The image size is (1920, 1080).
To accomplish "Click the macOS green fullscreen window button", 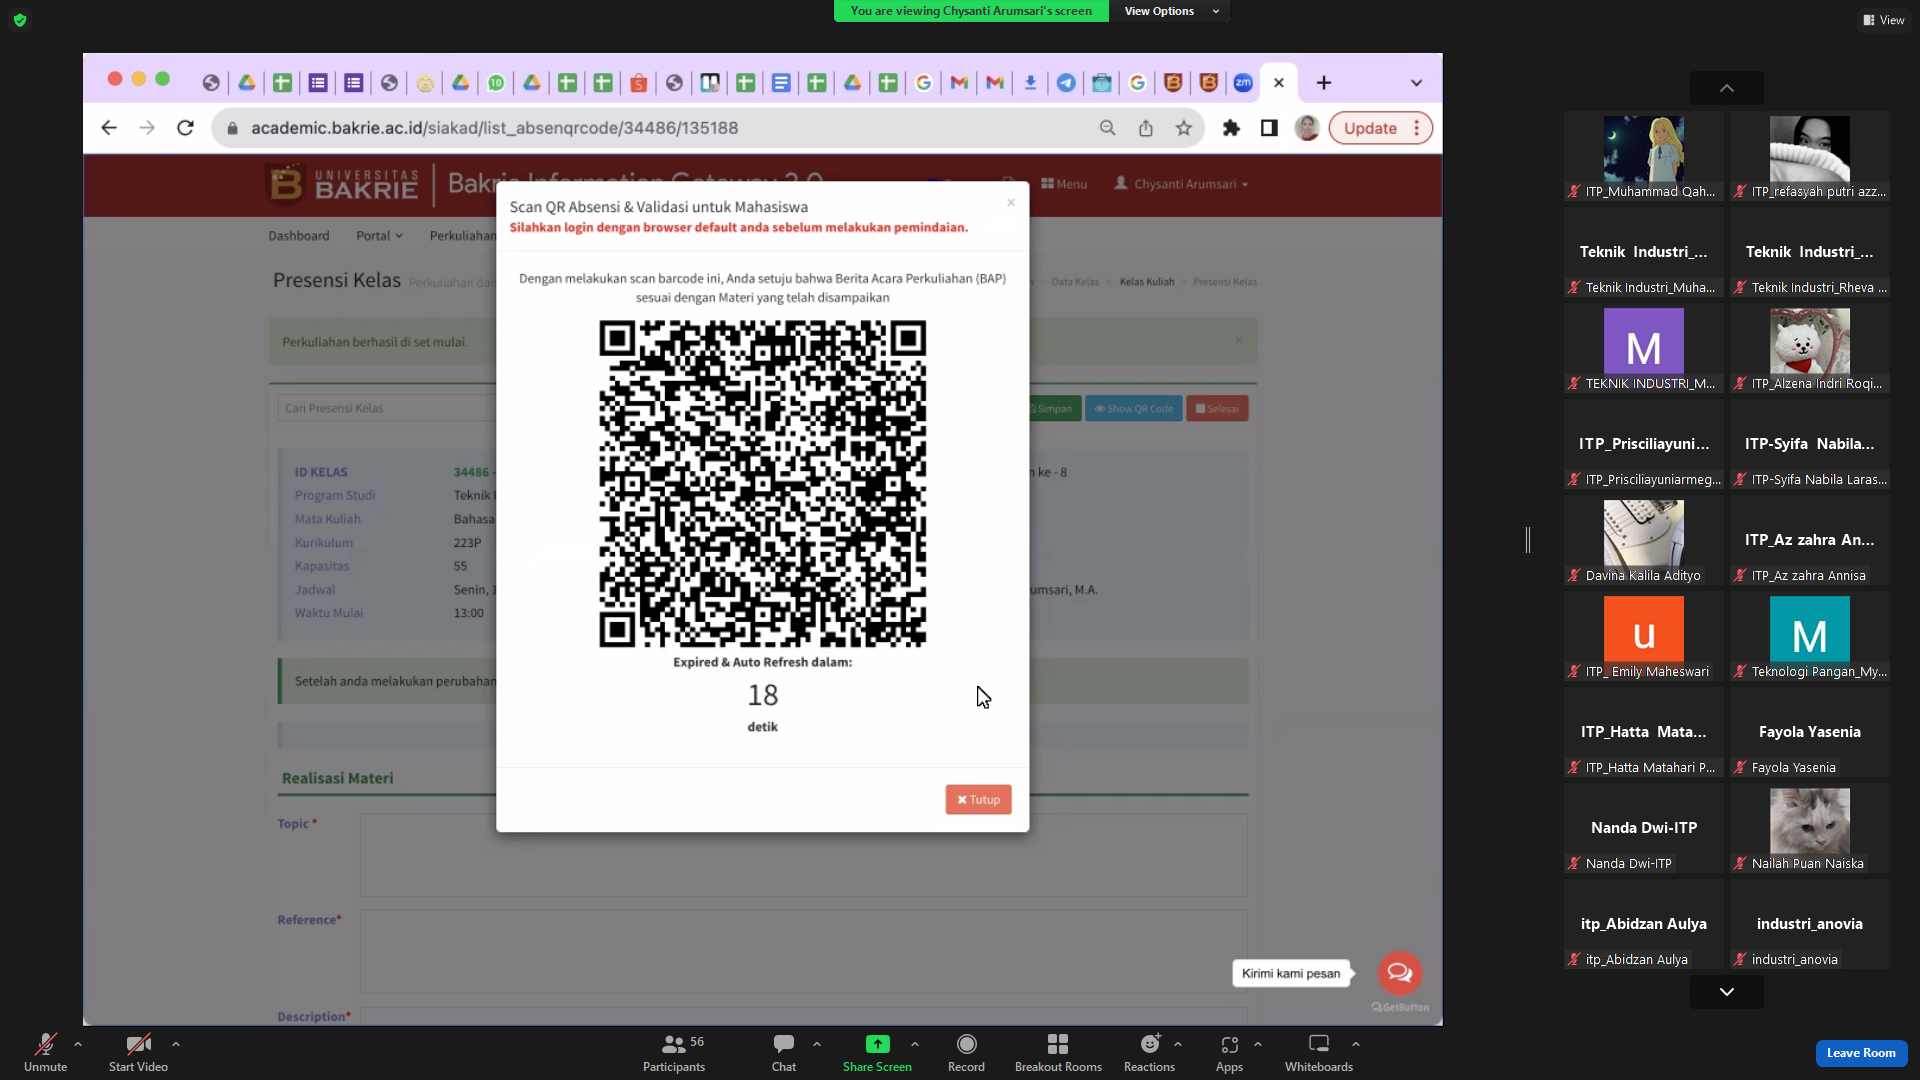I will point(163,79).
